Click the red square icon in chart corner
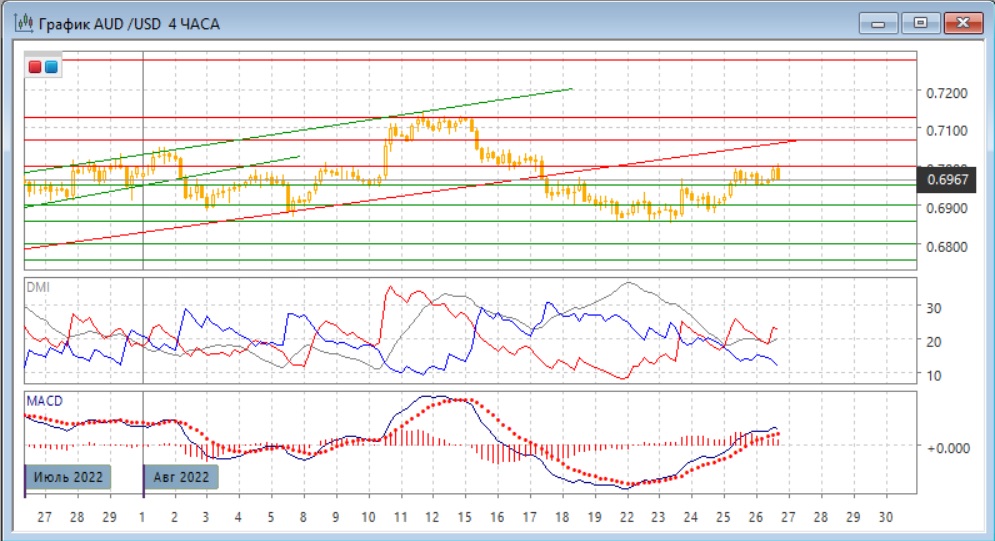The height and width of the screenshot is (541, 995). click(35, 67)
